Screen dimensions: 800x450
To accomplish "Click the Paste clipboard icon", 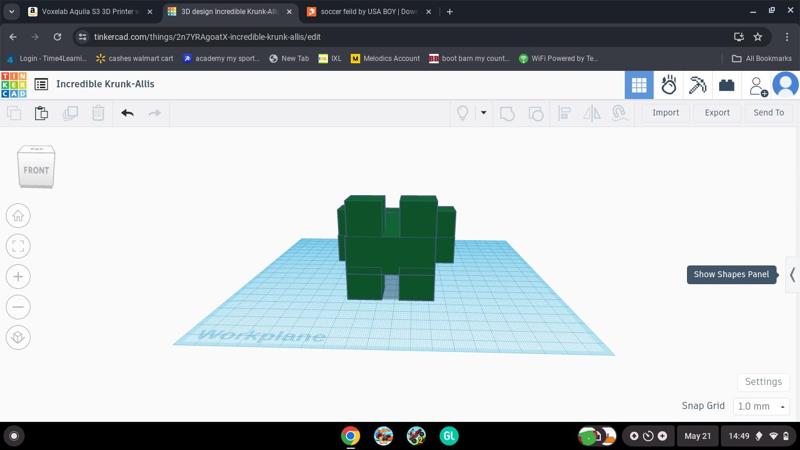I will 41,113.
